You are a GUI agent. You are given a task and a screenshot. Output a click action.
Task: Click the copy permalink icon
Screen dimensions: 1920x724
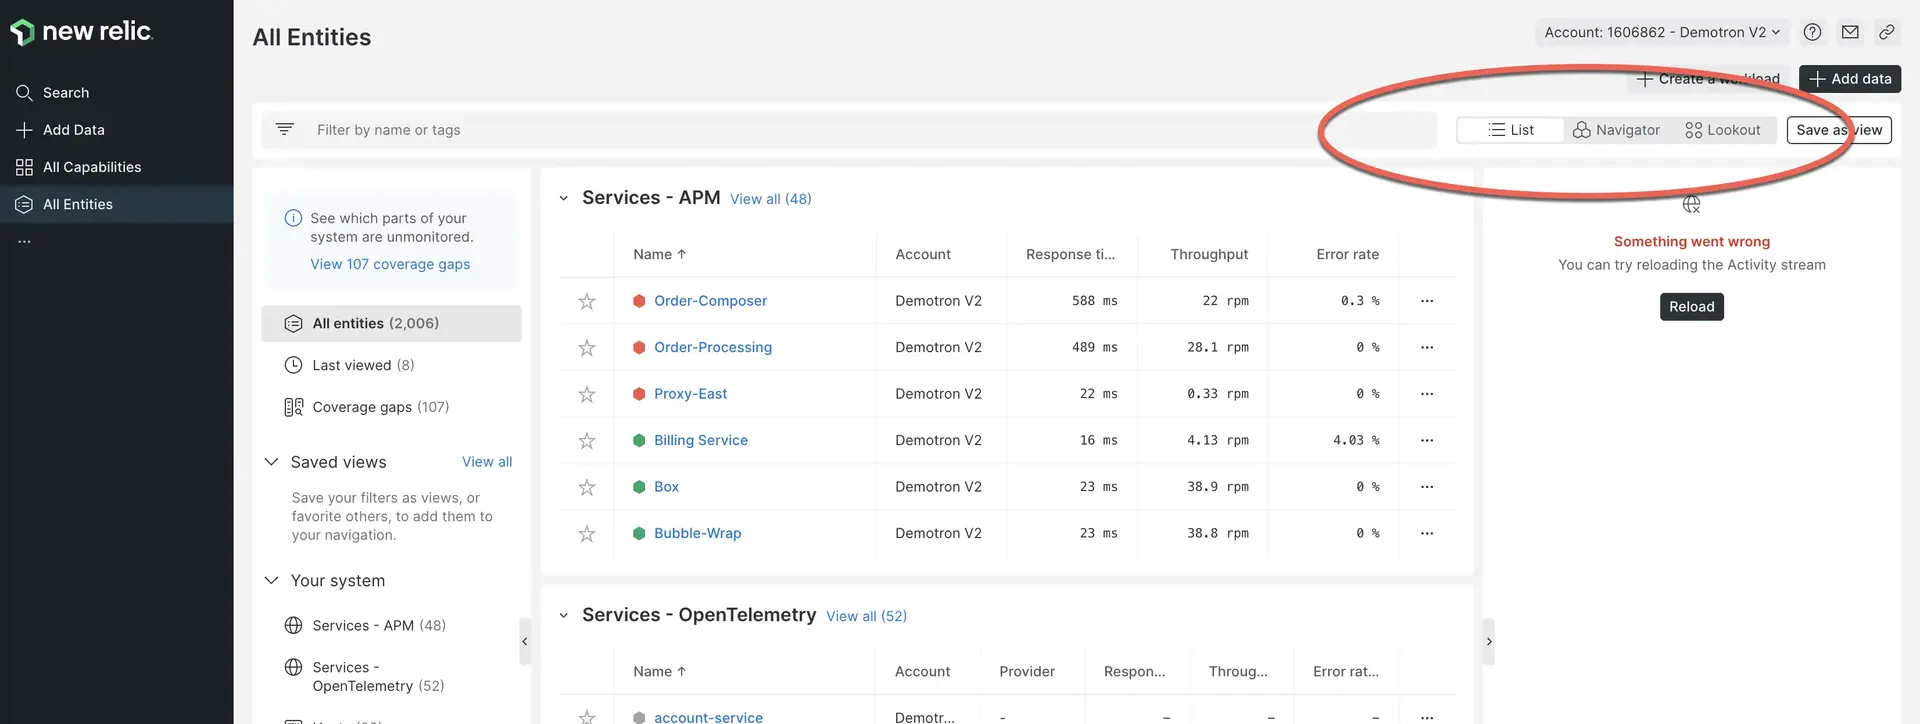click(x=1886, y=32)
